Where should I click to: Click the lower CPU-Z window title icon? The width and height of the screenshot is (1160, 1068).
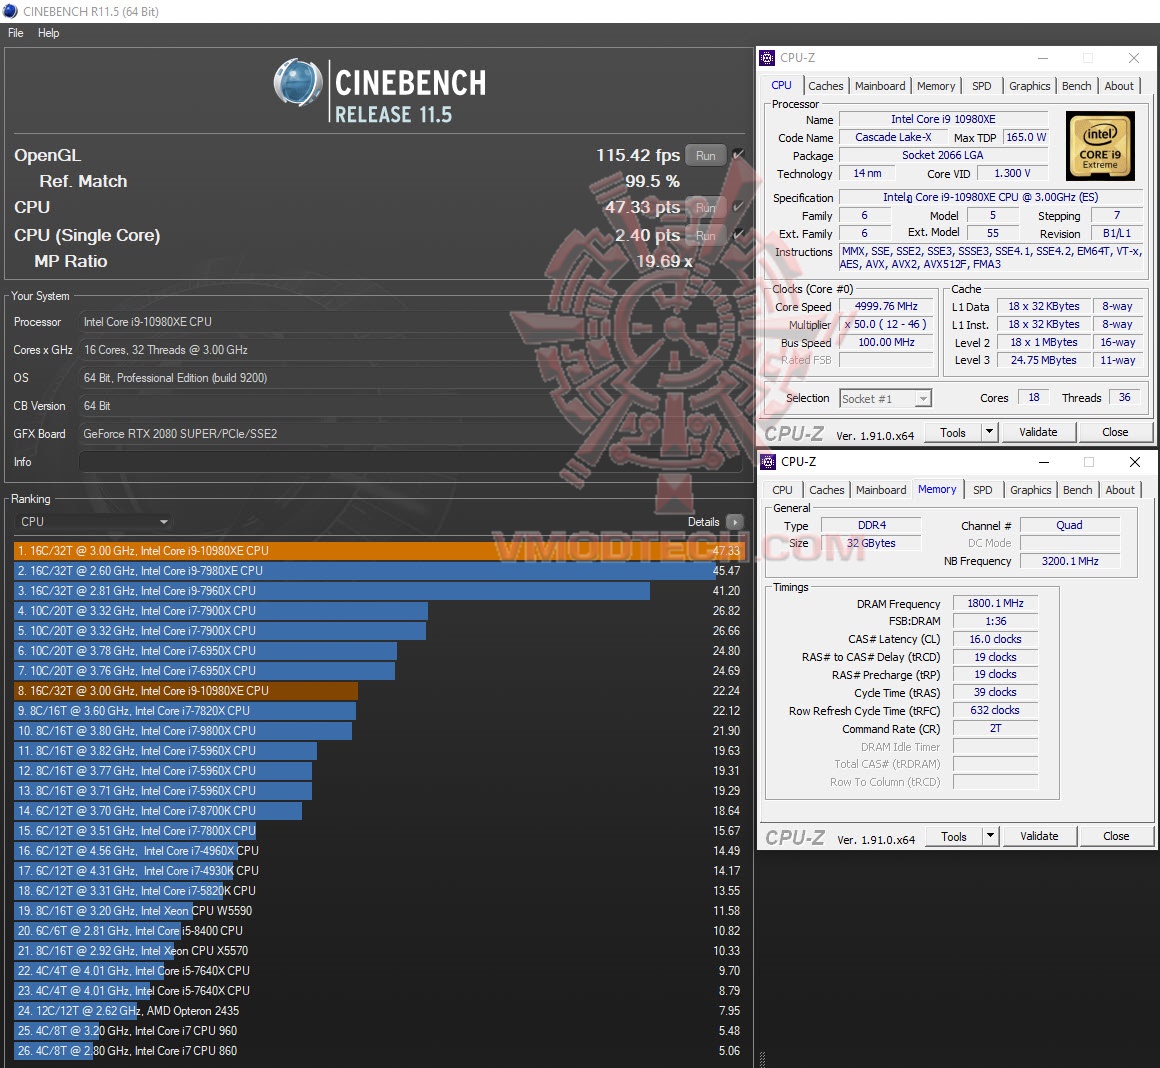tap(769, 462)
